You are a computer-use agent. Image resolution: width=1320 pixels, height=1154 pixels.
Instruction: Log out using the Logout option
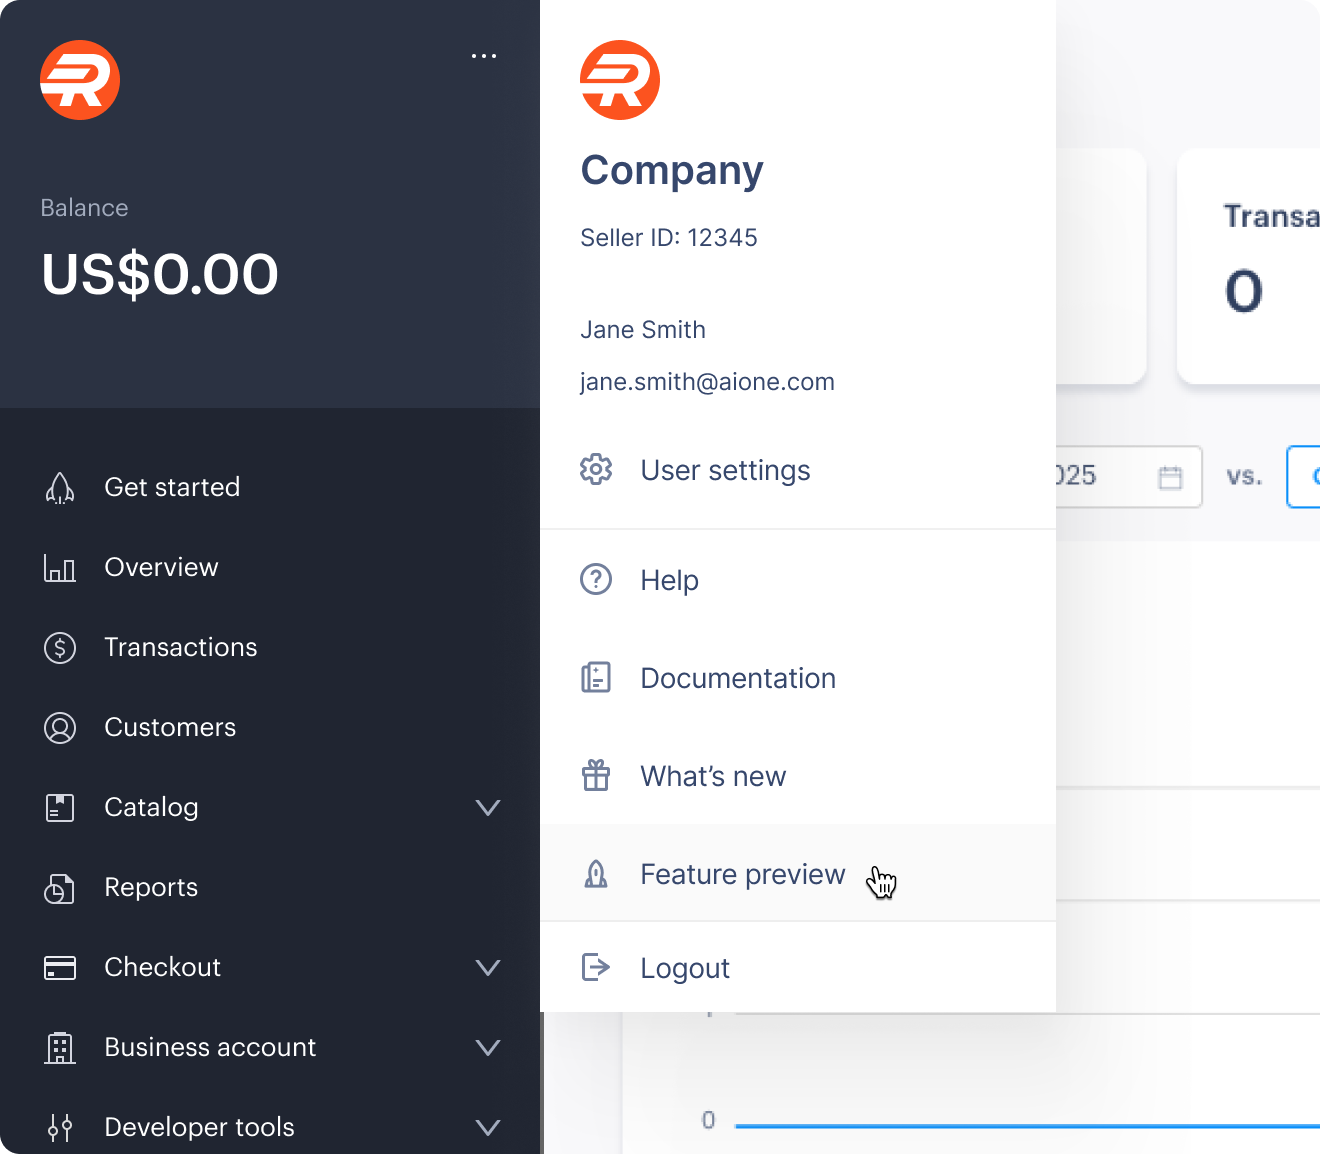[685, 968]
